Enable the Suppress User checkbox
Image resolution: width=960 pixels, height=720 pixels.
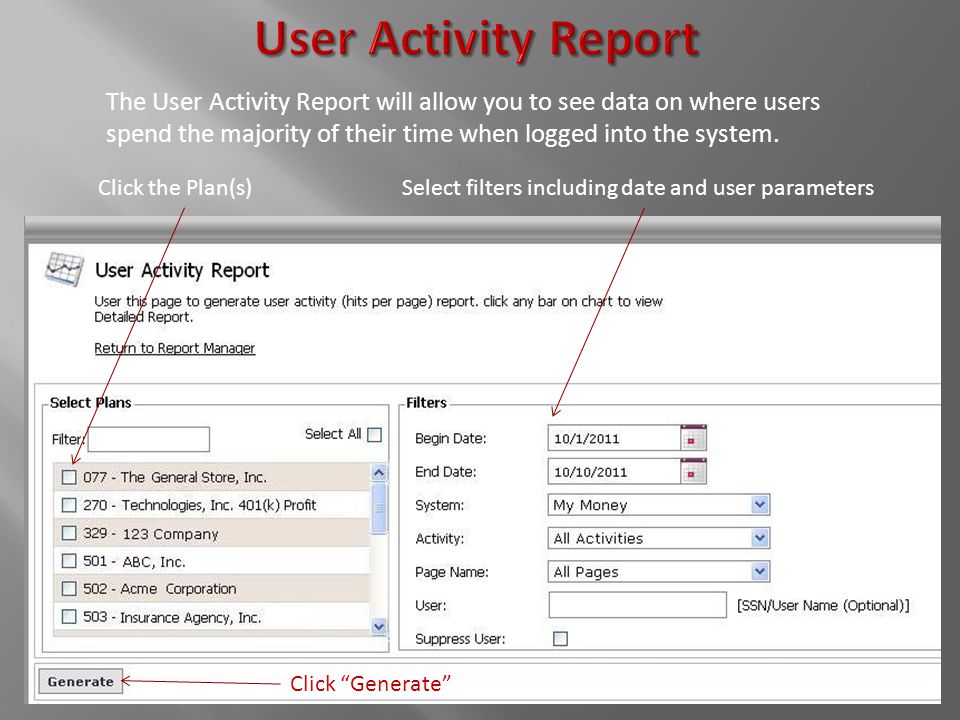[560, 639]
